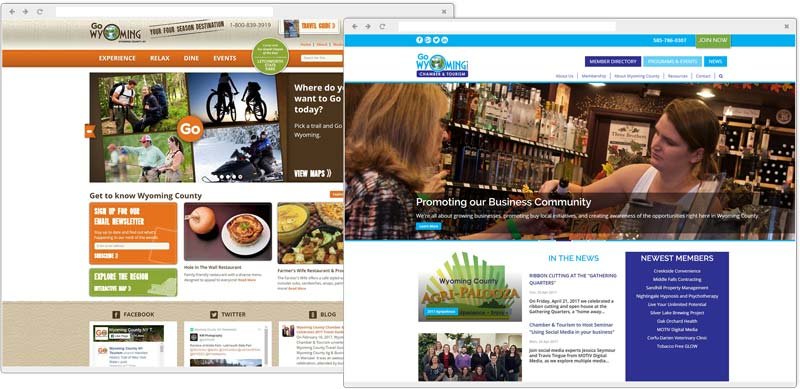Click the Twitter icon in the tan social section
This screenshot has height=389, width=800.
pyautogui.click(x=214, y=314)
